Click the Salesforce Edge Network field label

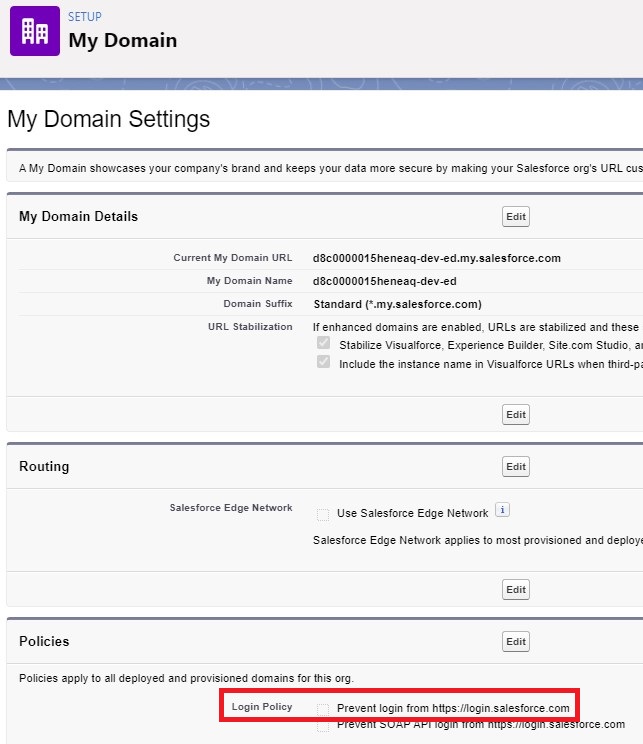click(x=231, y=508)
